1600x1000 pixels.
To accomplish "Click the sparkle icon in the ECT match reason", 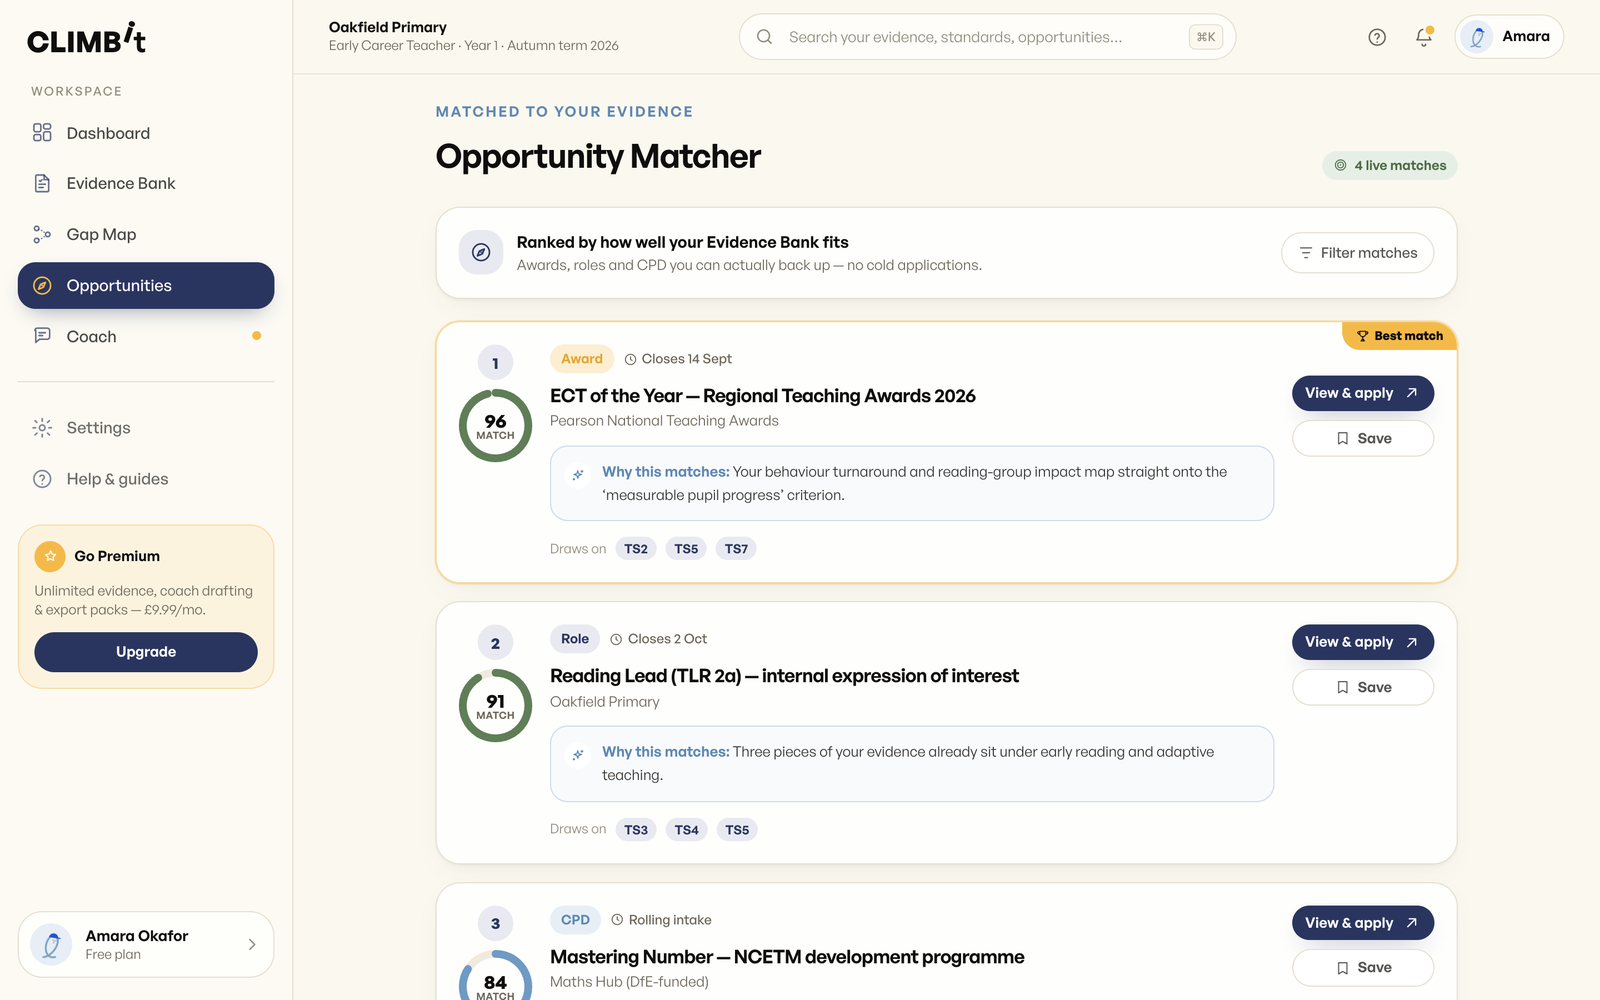I will [577, 474].
